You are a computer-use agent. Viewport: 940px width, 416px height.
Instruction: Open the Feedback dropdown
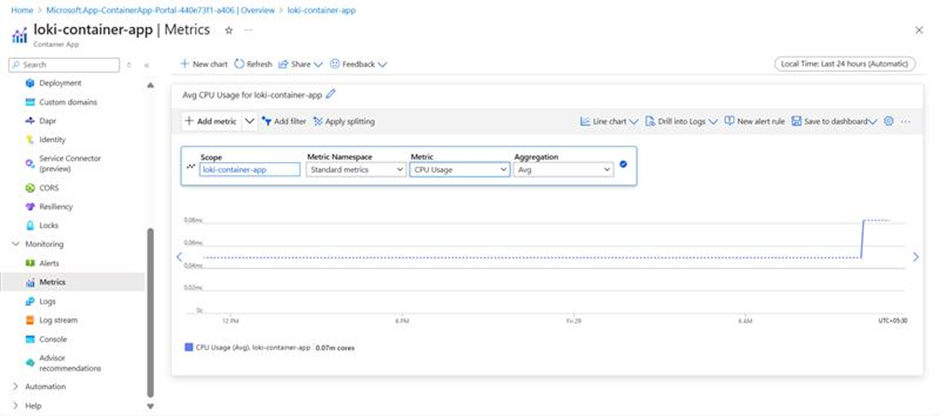click(x=358, y=64)
